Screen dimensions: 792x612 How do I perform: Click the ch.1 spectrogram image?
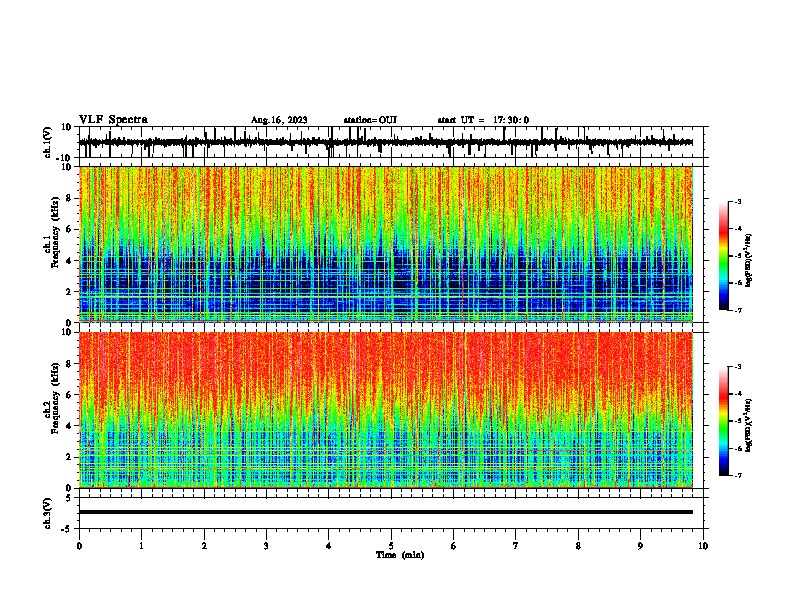point(386,244)
